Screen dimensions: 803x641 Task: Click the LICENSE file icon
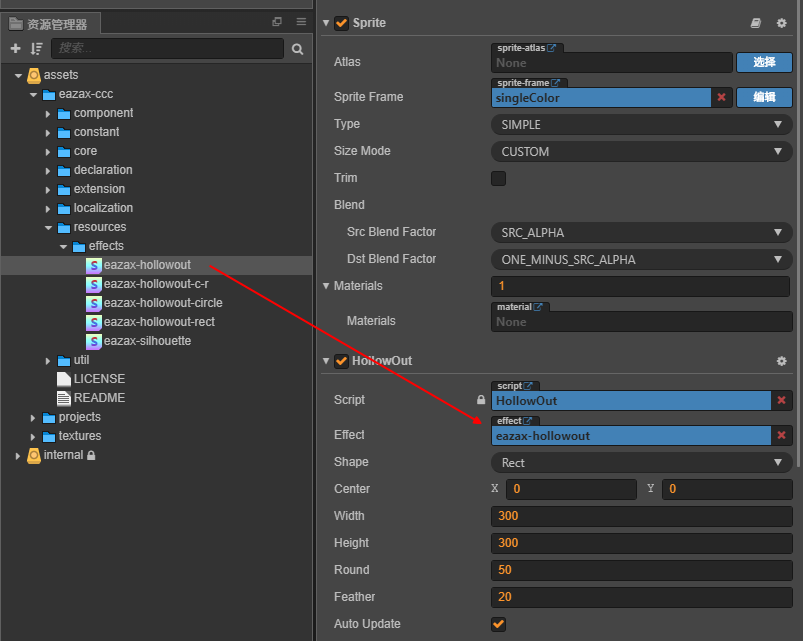click(x=64, y=379)
